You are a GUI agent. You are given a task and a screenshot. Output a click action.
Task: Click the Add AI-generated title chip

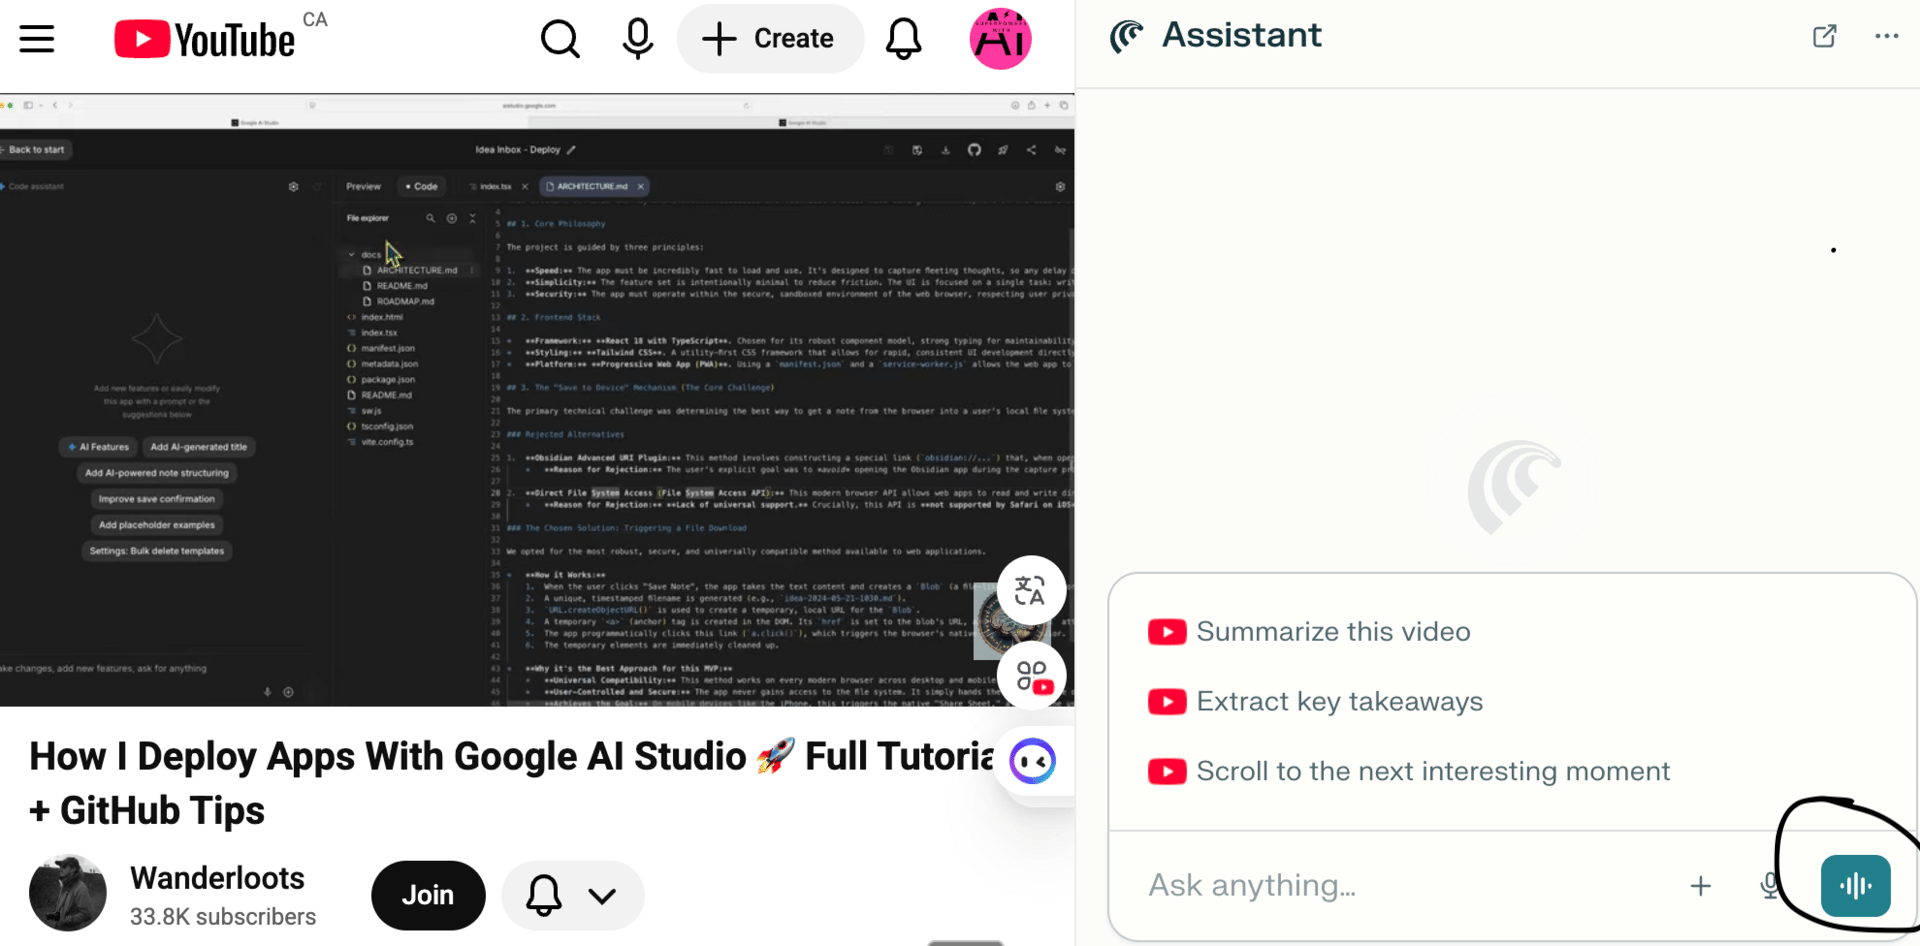click(x=198, y=447)
